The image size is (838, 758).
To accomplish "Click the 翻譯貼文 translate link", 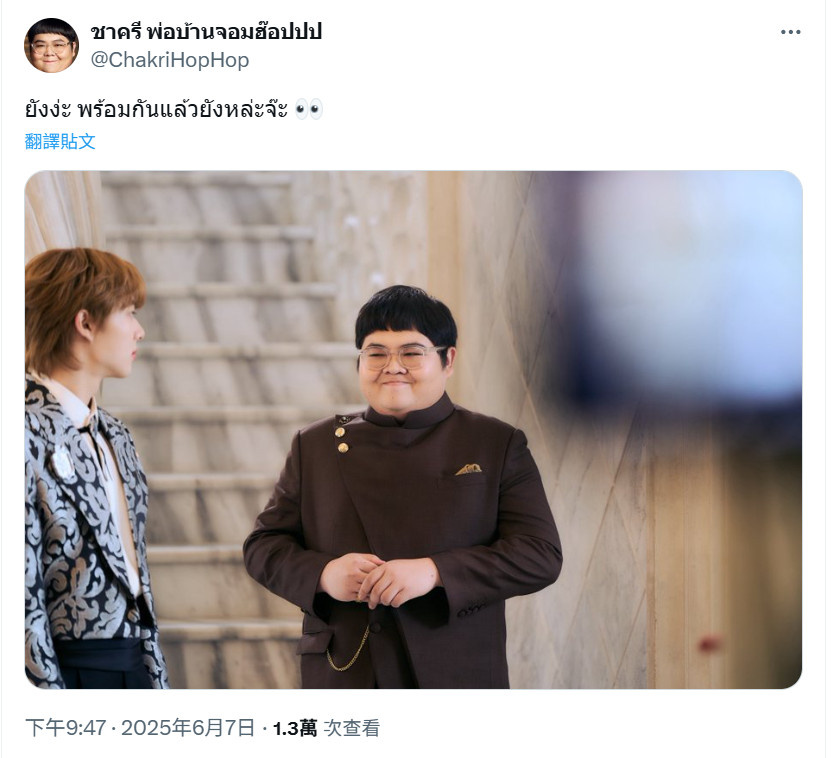I will (60, 142).
